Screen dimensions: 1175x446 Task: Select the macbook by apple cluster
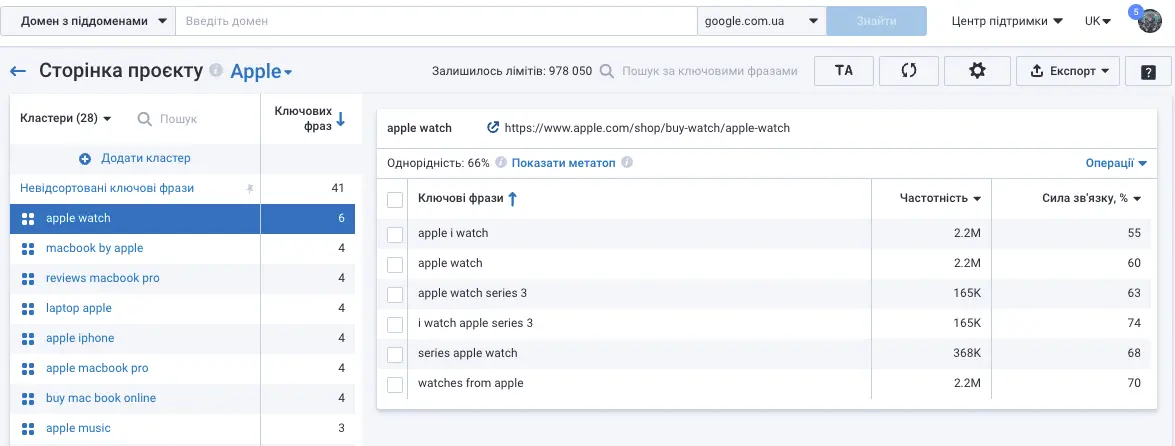[95, 248]
